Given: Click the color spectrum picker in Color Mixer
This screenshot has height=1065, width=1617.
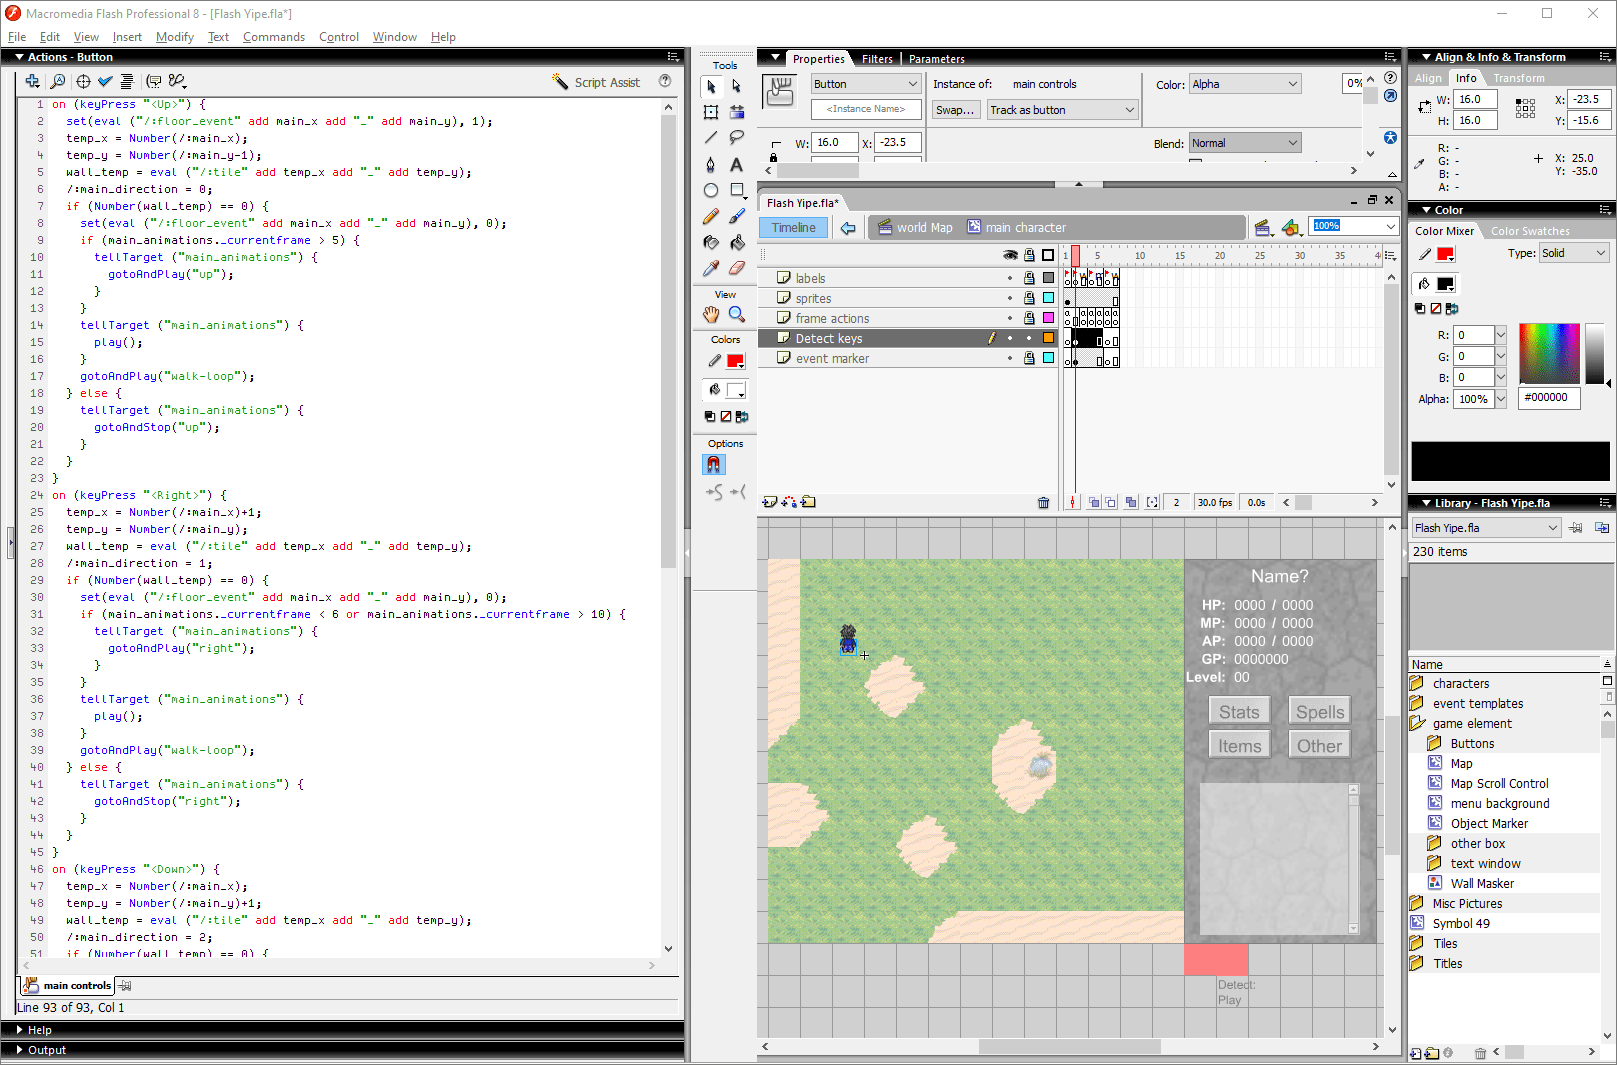Looking at the screenshot, I should pyautogui.click(x=1549, y=353).
